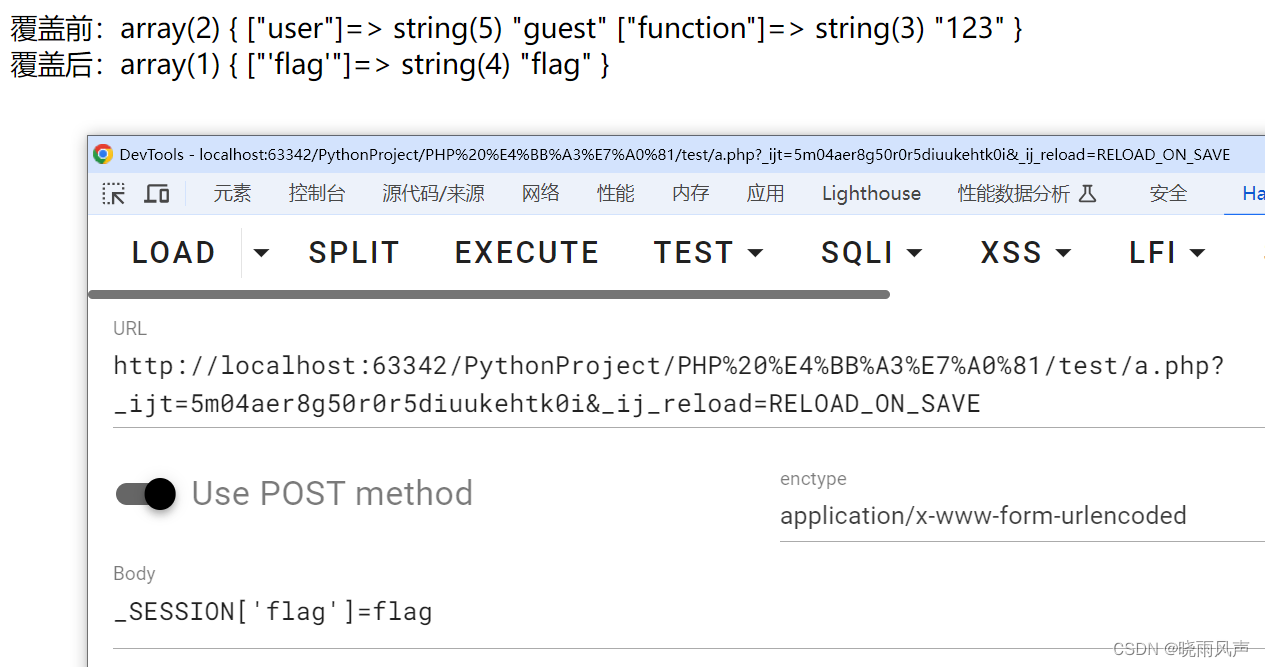Image resolution: width=1265 pixels, height=667 pixels.
Task: Select the enctype combo box
Action: [1022, 516]
